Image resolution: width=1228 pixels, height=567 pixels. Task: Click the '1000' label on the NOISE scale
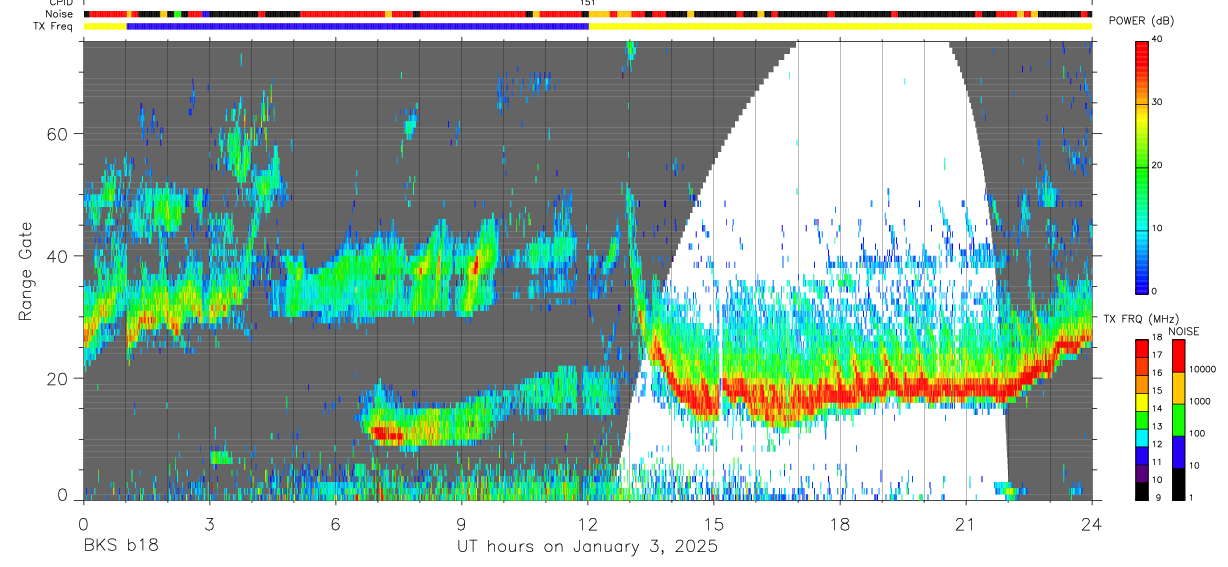[1201, 403]
